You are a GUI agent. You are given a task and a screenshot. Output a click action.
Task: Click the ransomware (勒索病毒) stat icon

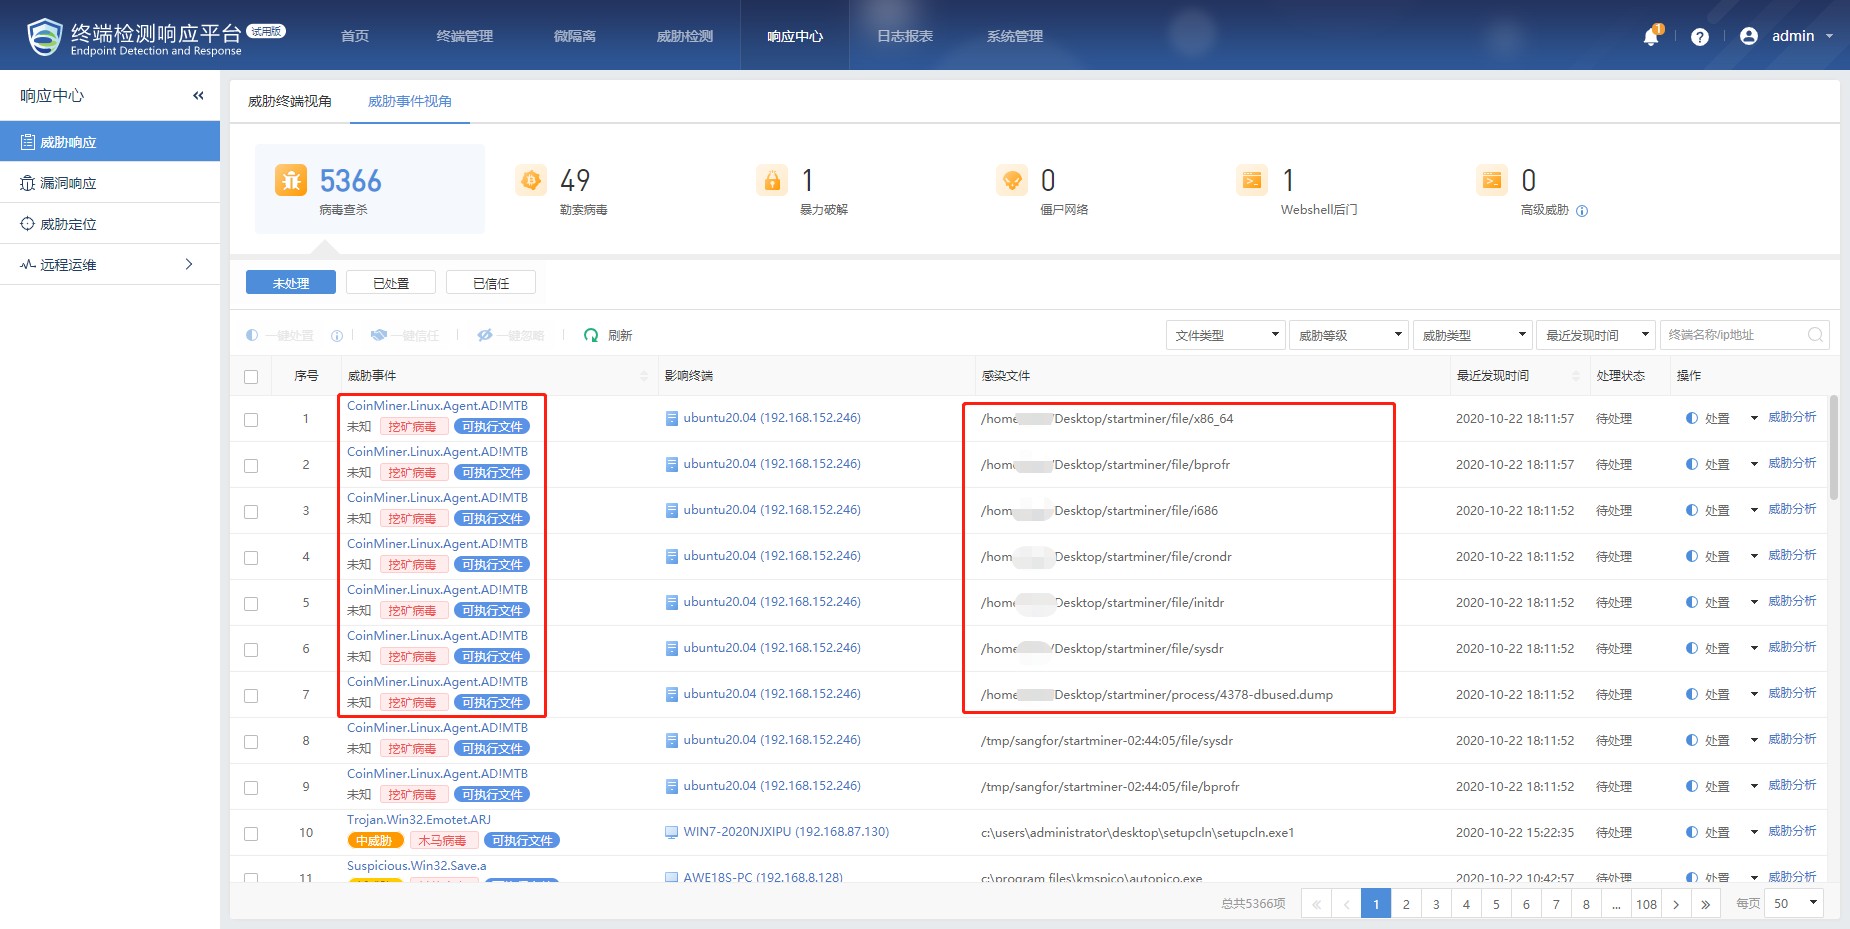click(531, 181)
